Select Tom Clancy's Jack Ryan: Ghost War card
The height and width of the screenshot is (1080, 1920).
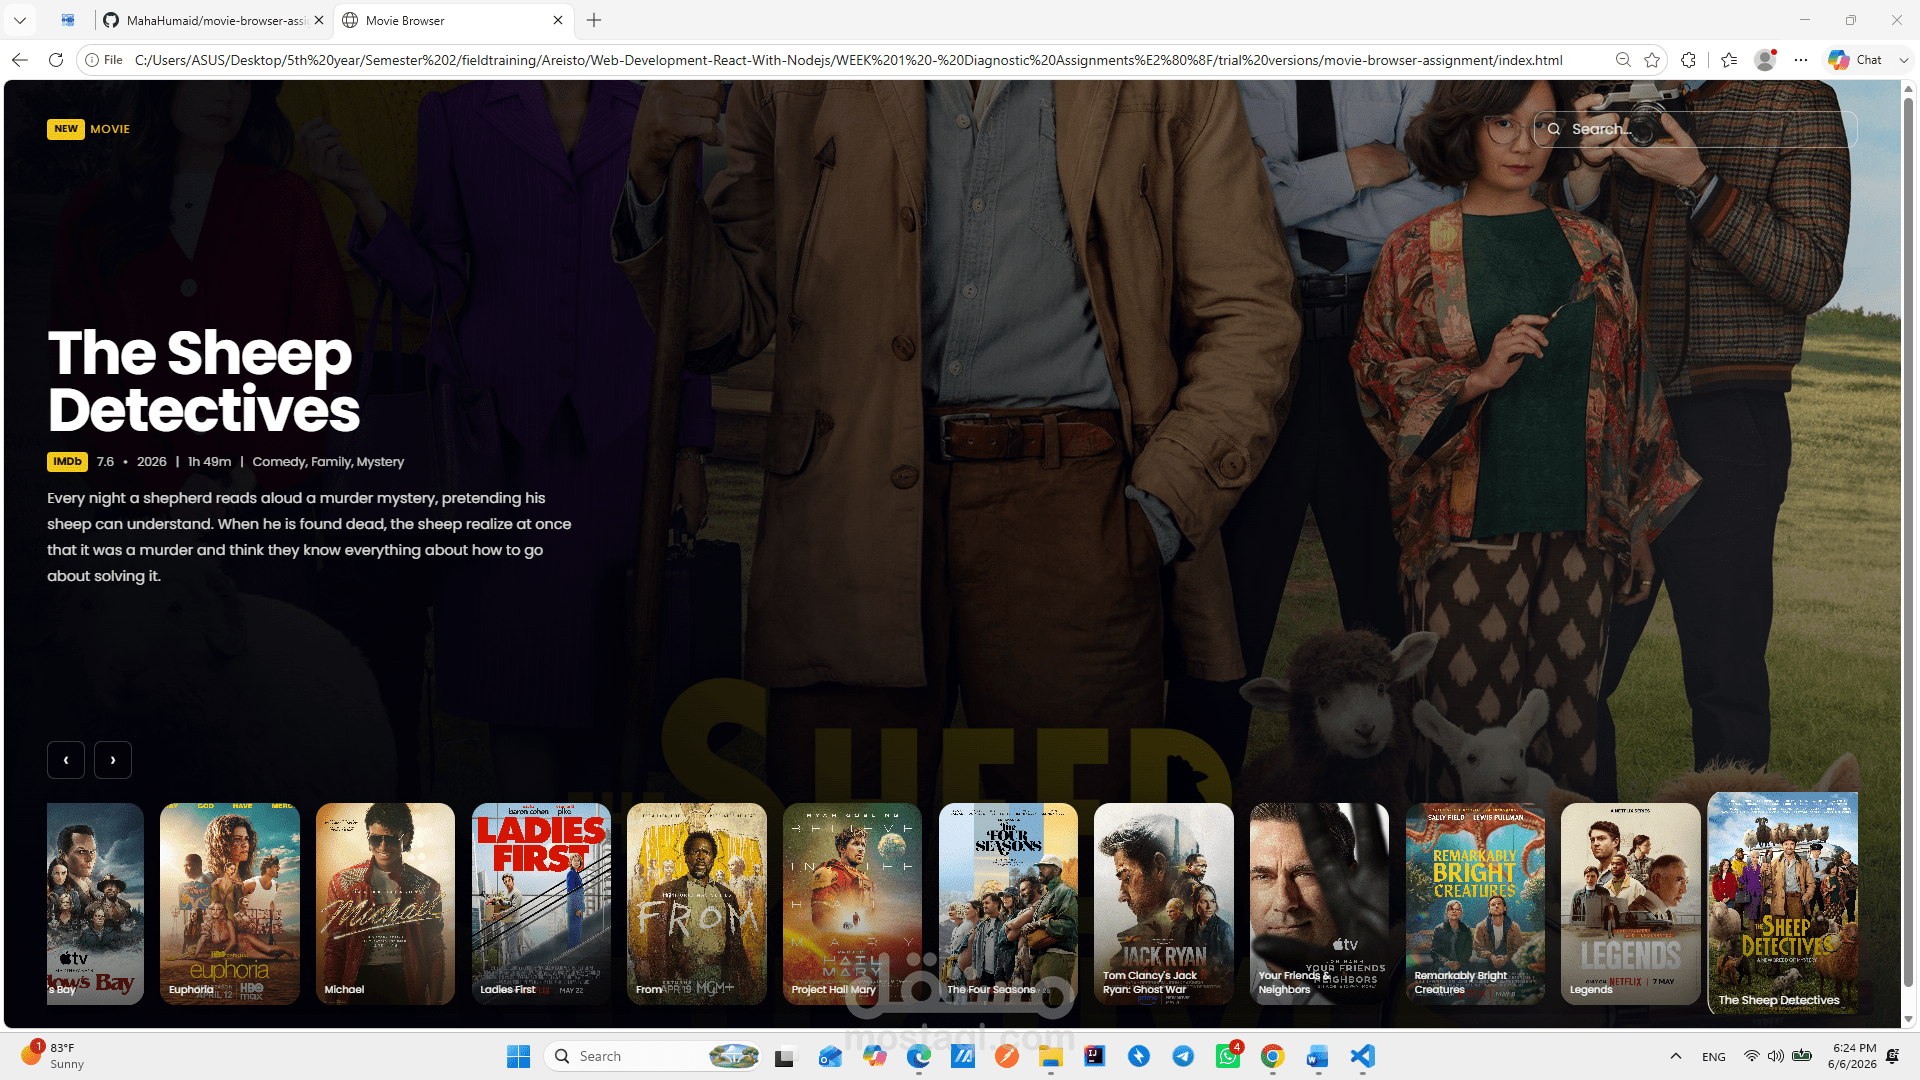1164,904
